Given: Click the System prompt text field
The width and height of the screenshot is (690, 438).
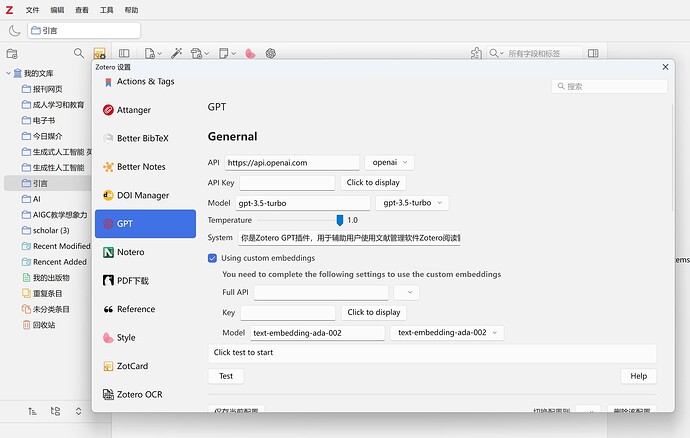Looking at the screenshot, I should (349, 238).
